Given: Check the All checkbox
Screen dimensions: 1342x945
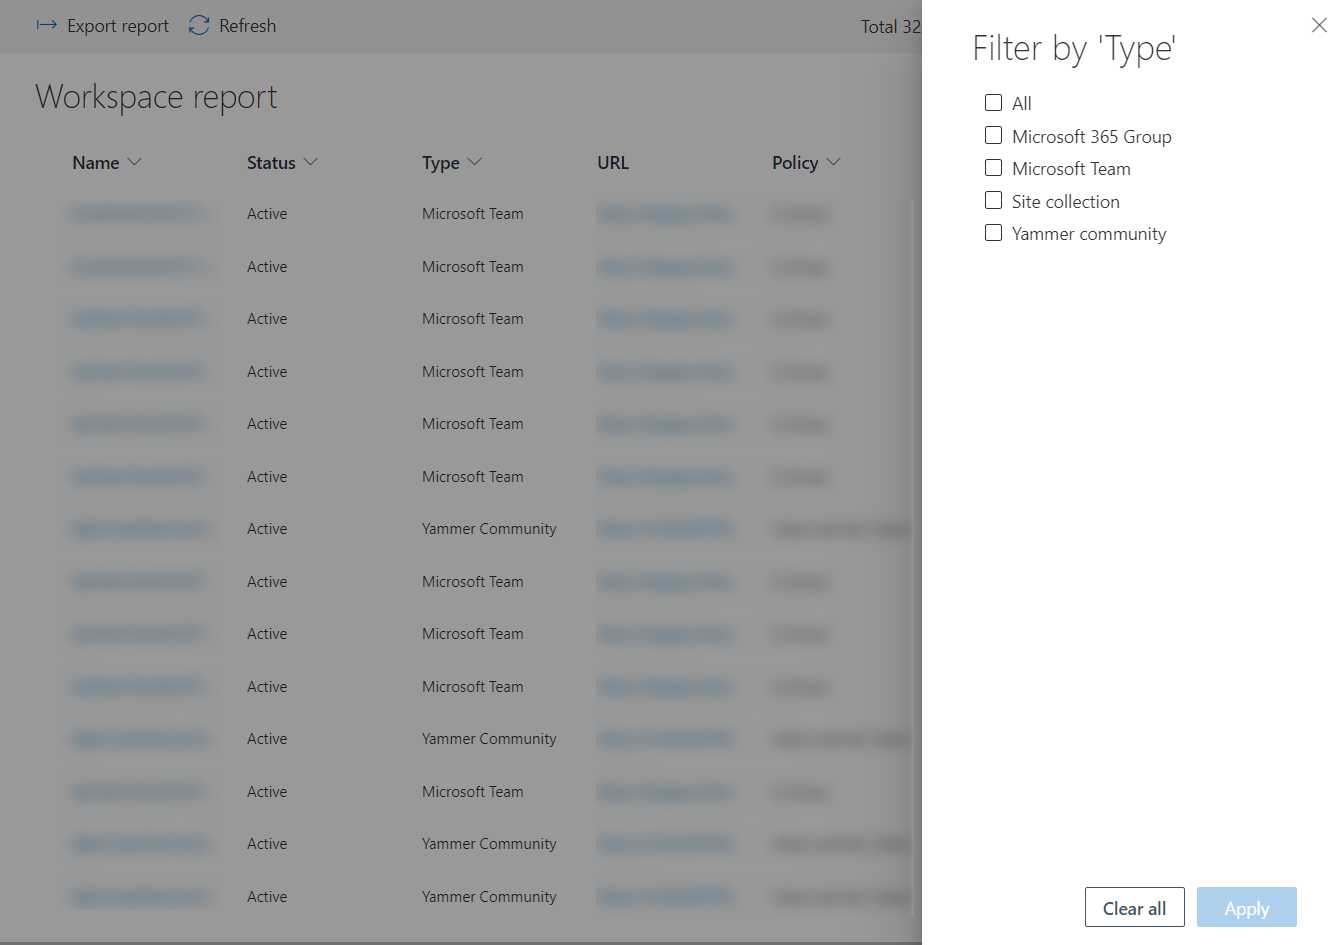Looking at the screenshot, I should click(993, 103).
